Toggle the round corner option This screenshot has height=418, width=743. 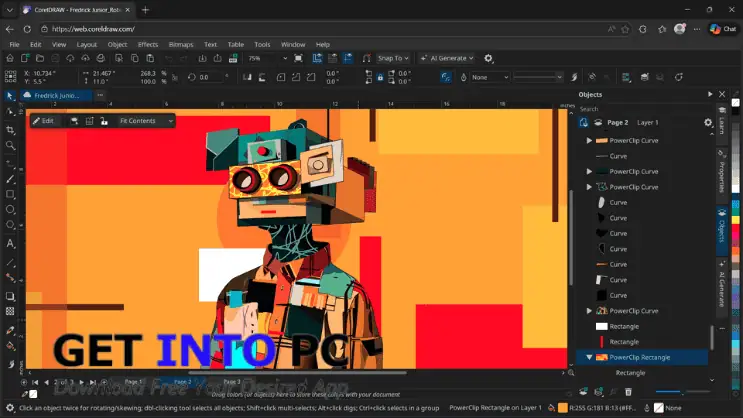tap(281, 77)
